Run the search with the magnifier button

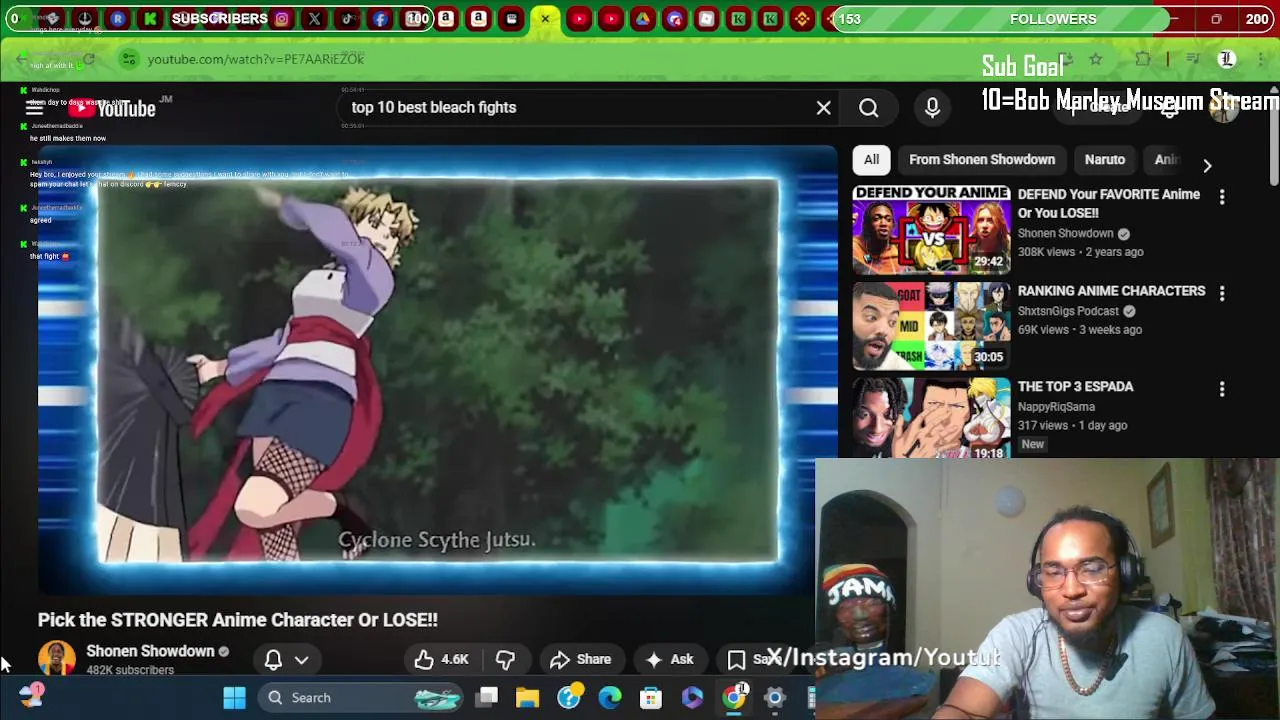(868, 107)
